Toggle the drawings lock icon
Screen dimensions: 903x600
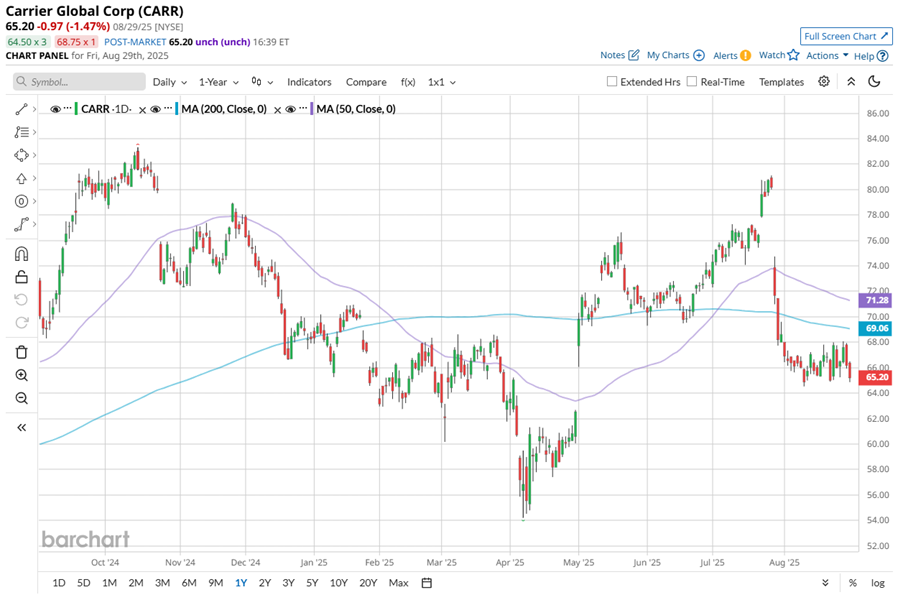coord(21,277)
